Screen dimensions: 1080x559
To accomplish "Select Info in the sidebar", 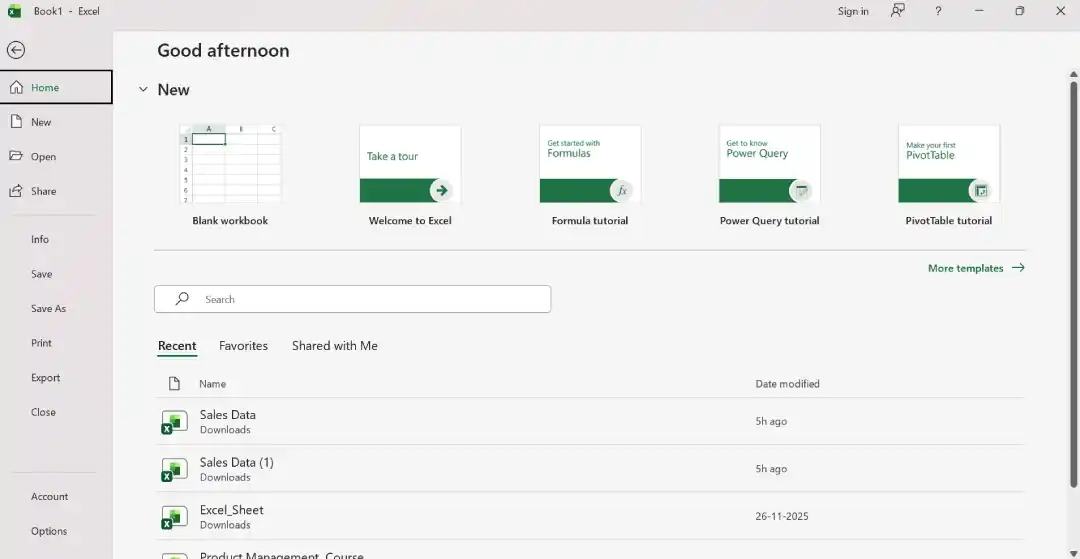I will coord(40,239).
